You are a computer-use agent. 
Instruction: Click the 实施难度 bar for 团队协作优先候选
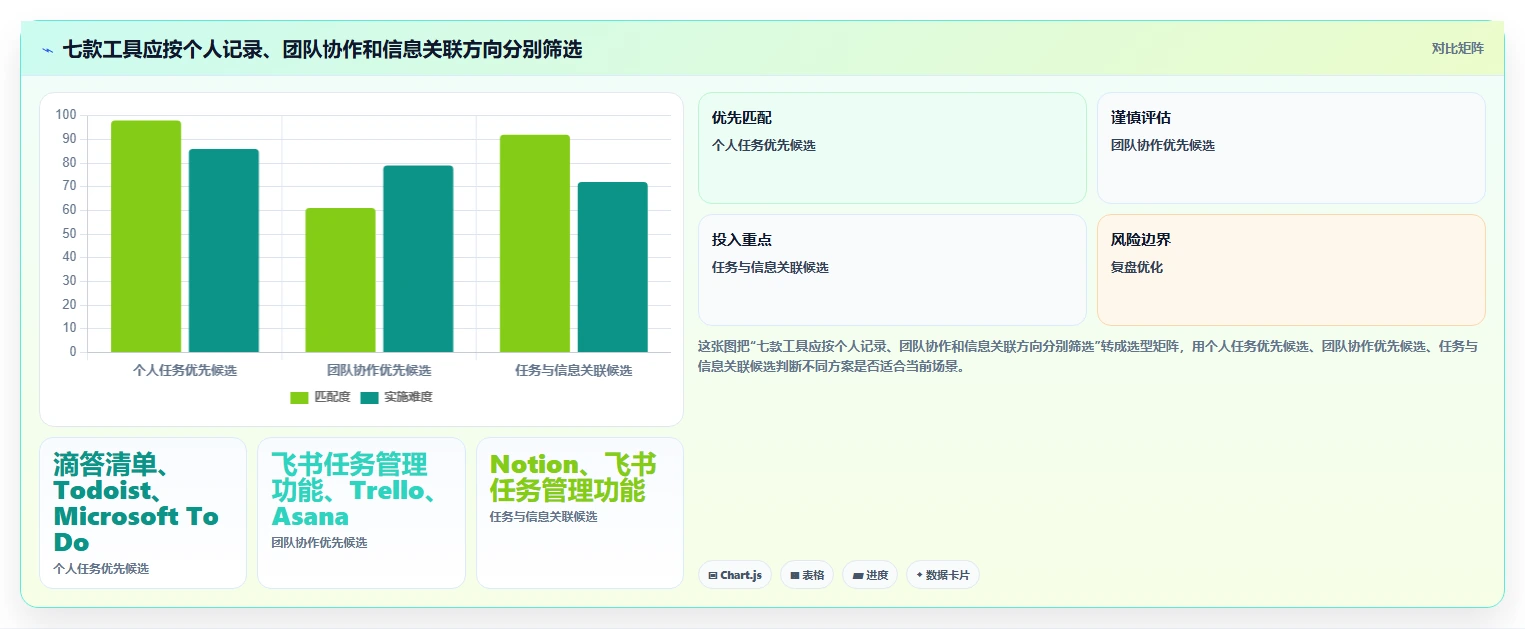click(418, 259)
